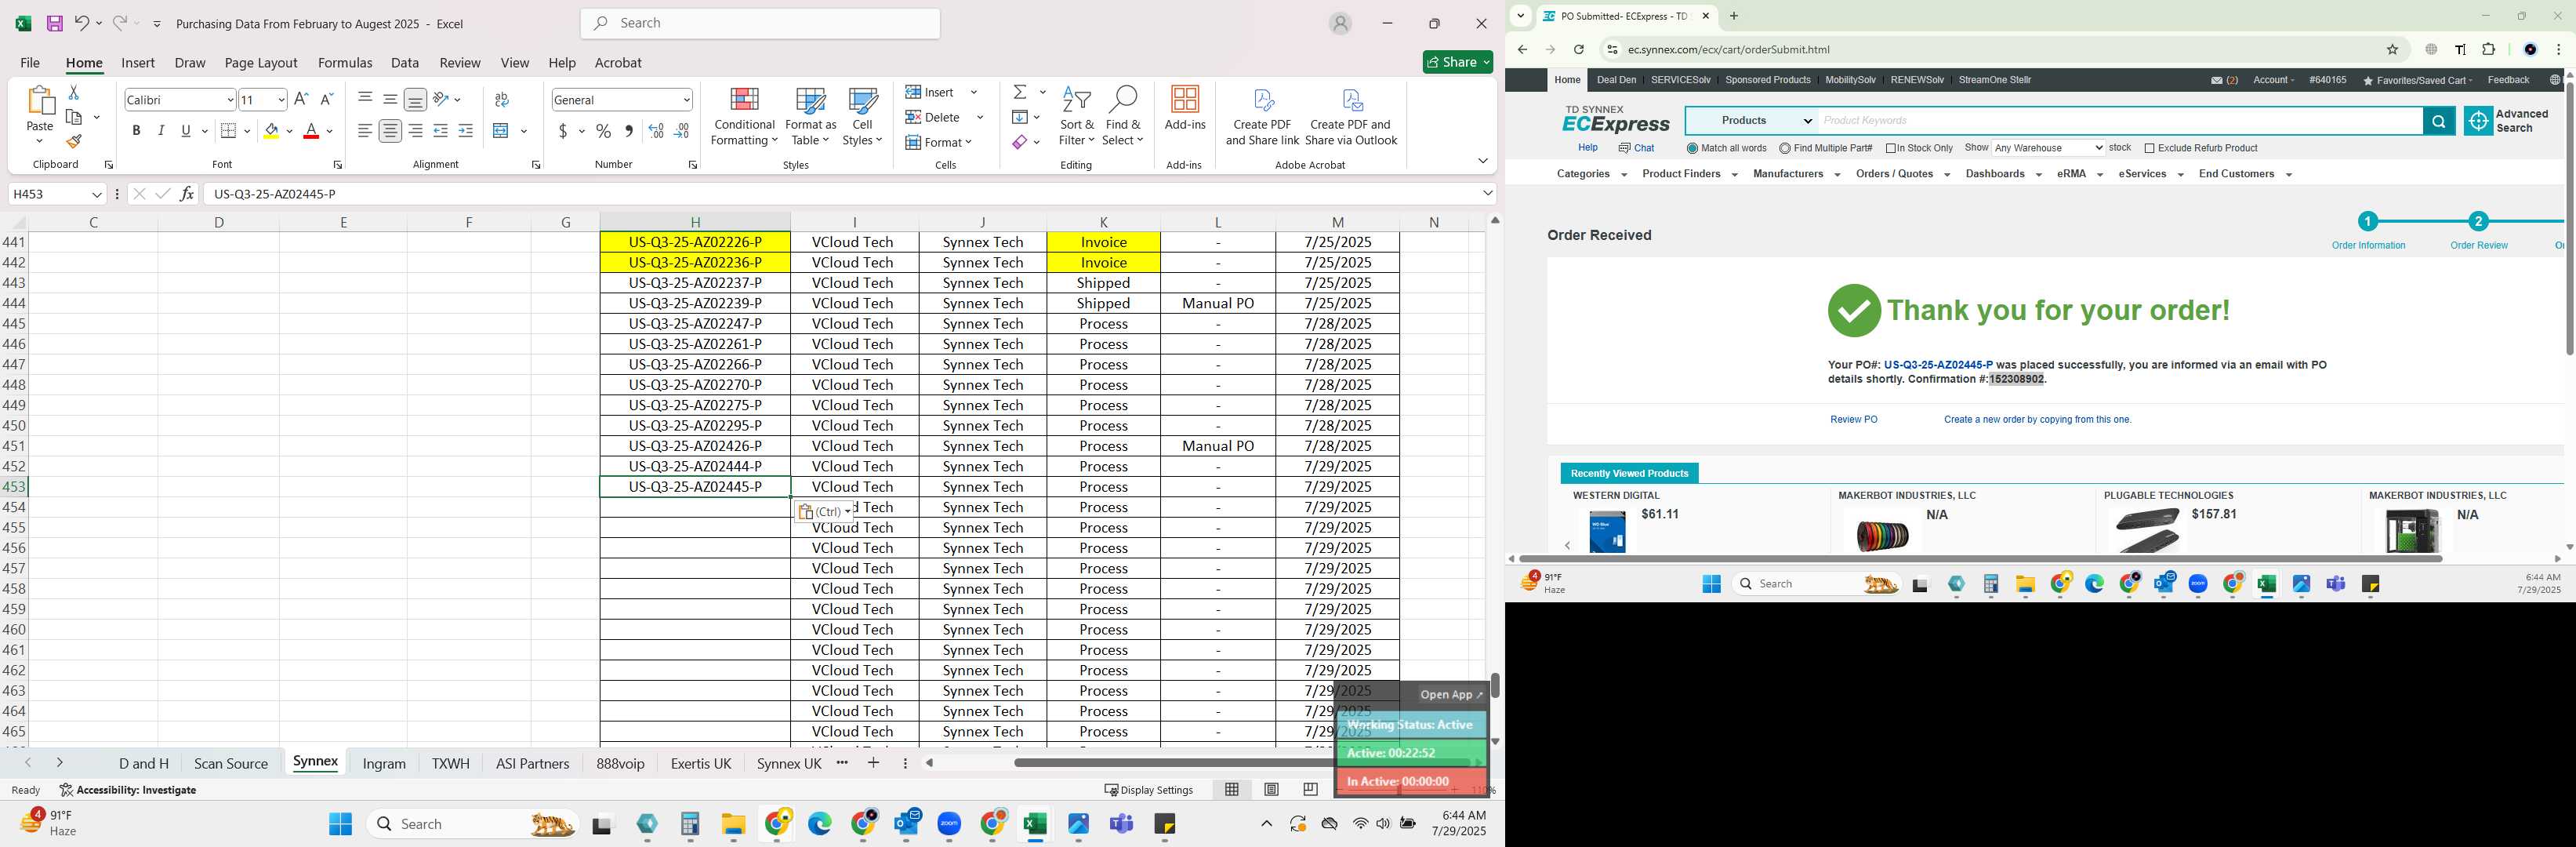Image resolution: width=2576 pixels, height=847 pixels.
Task: Open the Formulas ribbon tab
Action: point(345,63)
